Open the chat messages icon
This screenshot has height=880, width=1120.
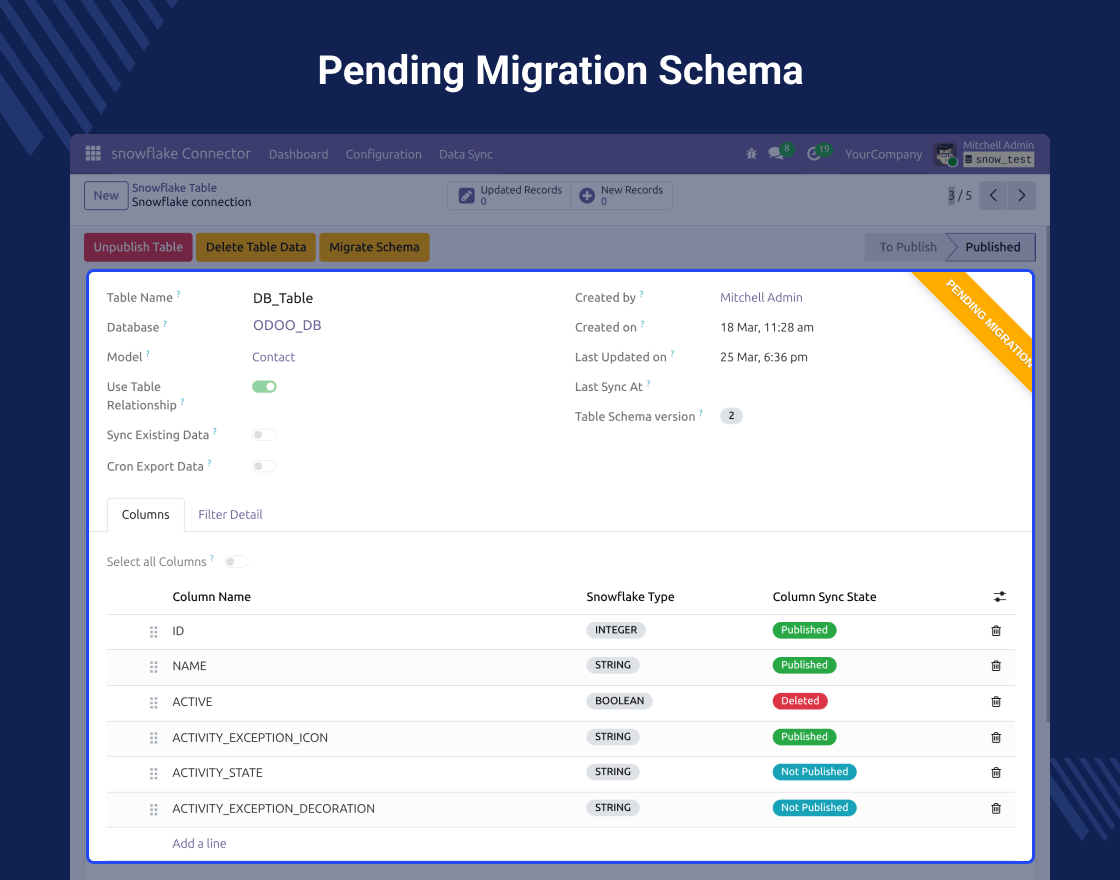tap(776, 154)
